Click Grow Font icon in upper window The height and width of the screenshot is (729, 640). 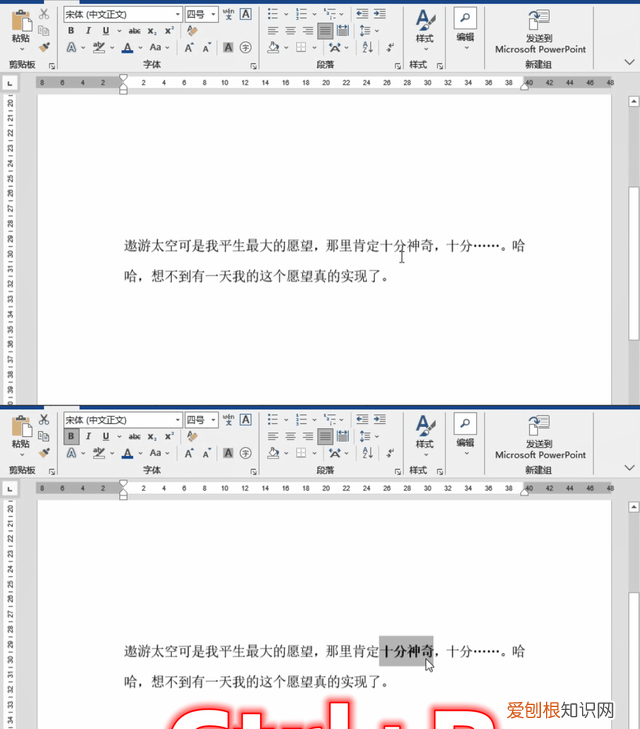189,47
